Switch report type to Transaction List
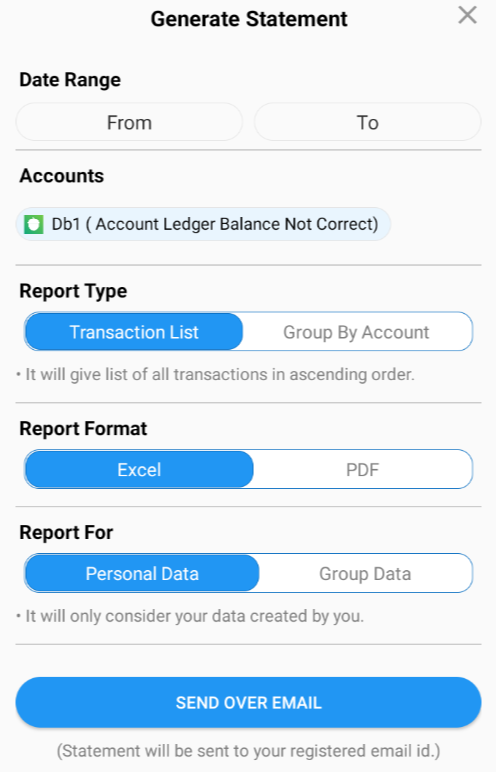The width and height of the screenshot is (496, 772). tap(134, 332)
